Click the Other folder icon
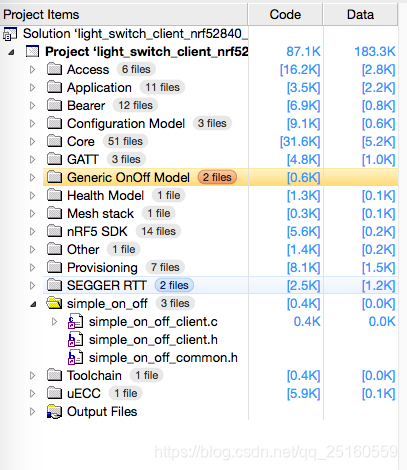This screenshot has width=407, height=470. [x=54, y=249]
